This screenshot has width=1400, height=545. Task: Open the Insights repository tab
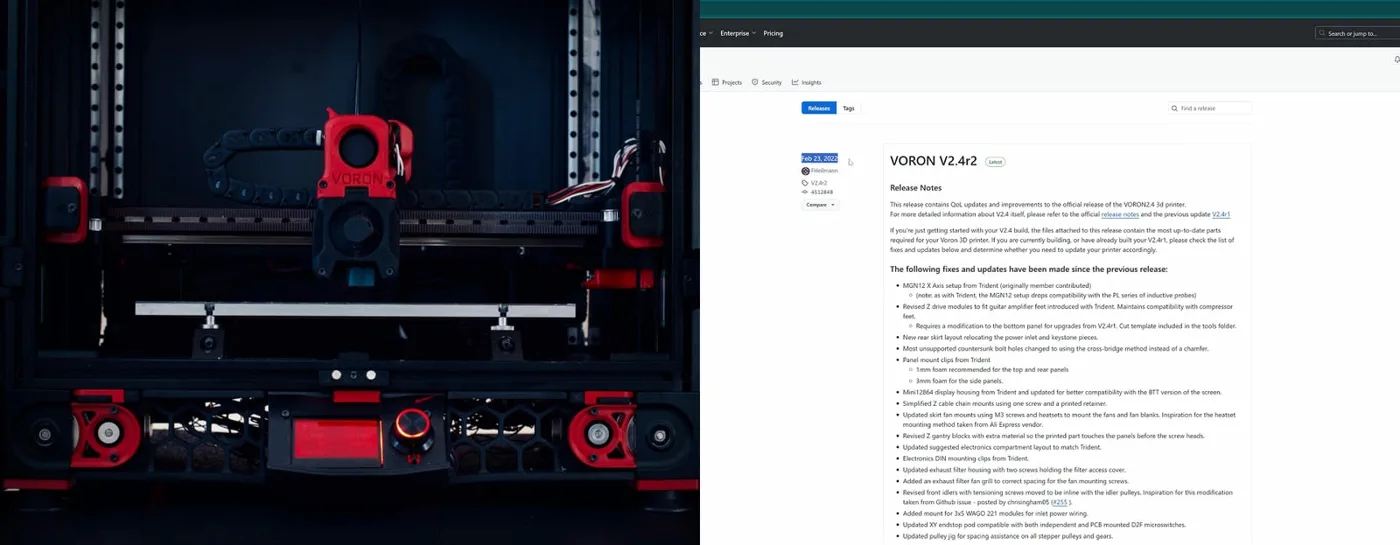(806, 82)
